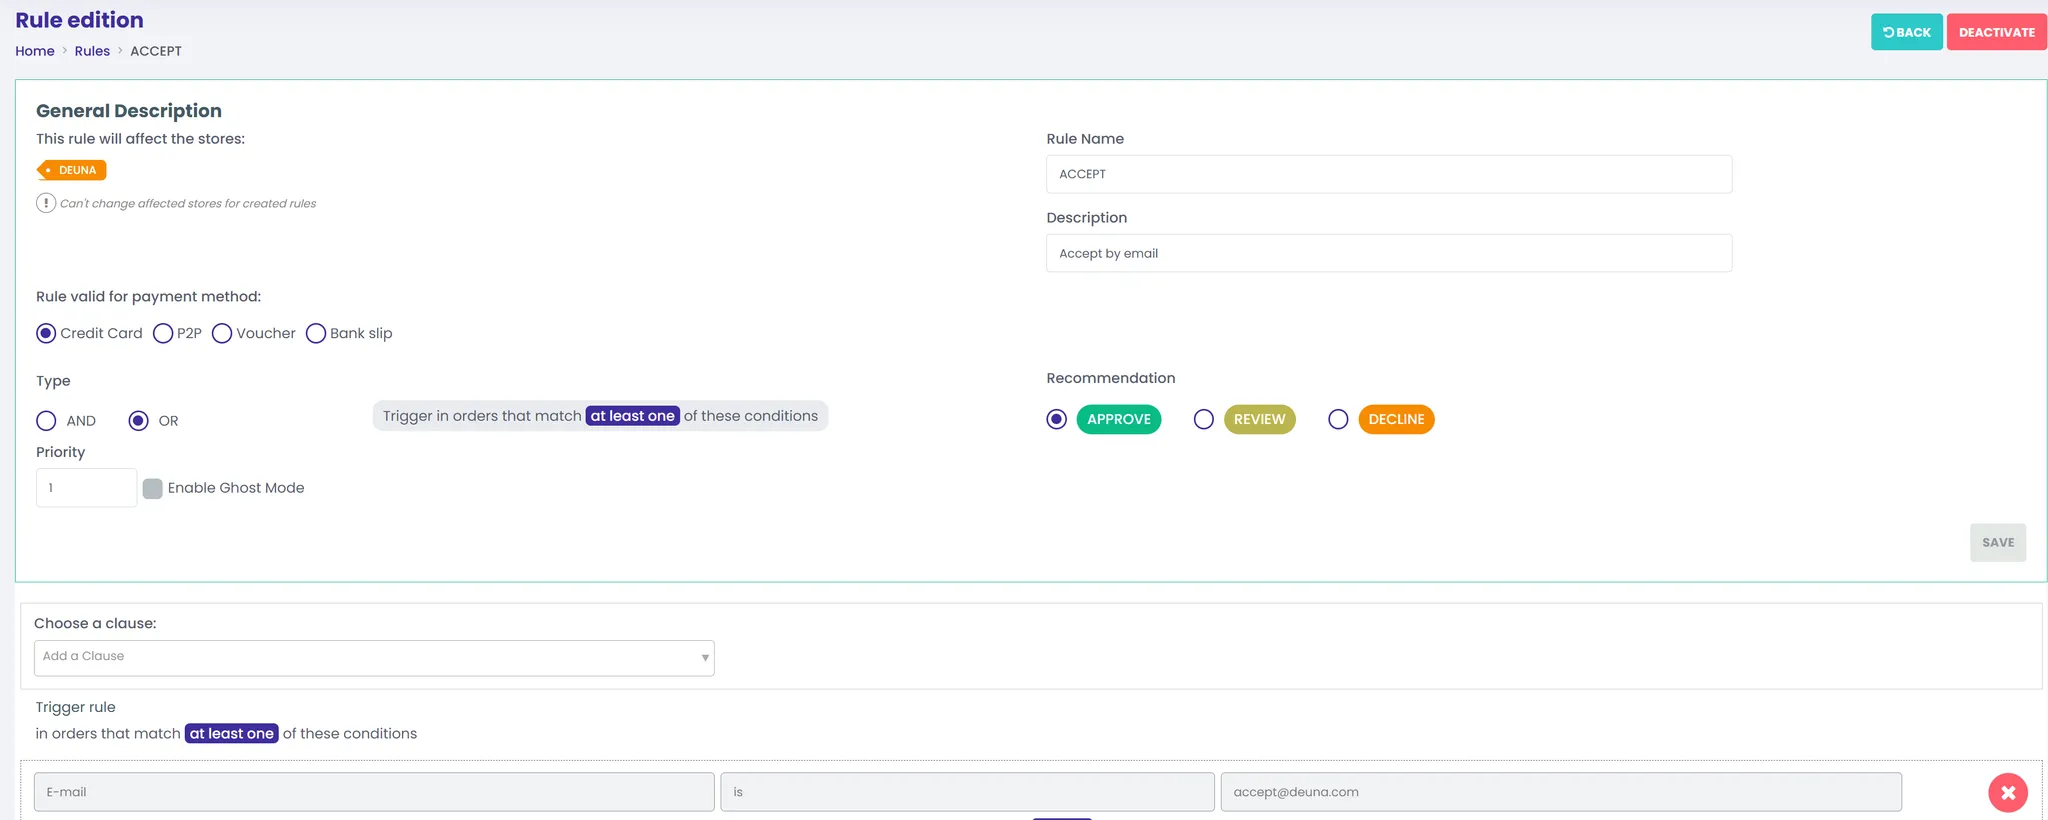Image resolution: width=2048 pixels, height=820 pixels.
Task: Click the accept@deuna.com value field
Action: coord(1561,792)
